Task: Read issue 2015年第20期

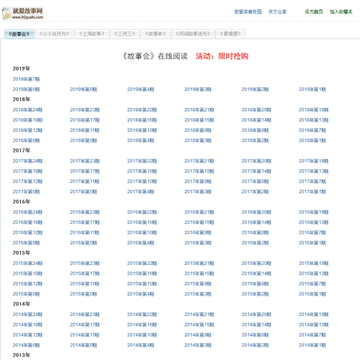Action: (x=256, y=263)
